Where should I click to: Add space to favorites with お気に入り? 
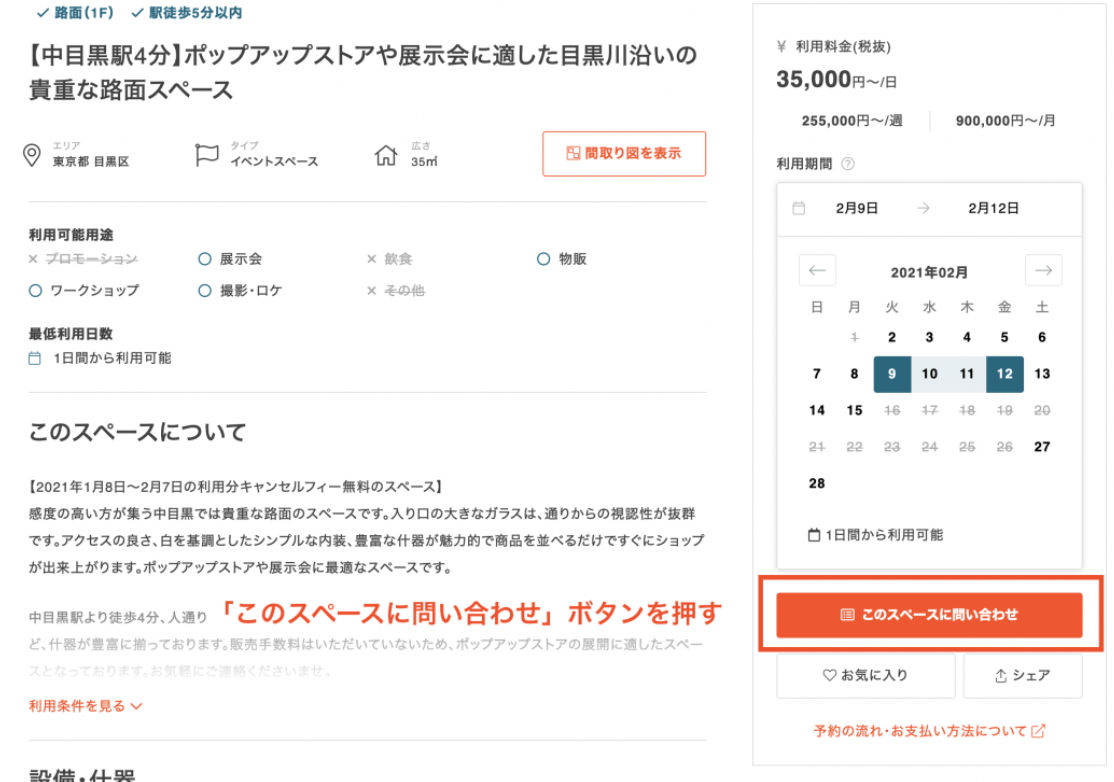865,675
